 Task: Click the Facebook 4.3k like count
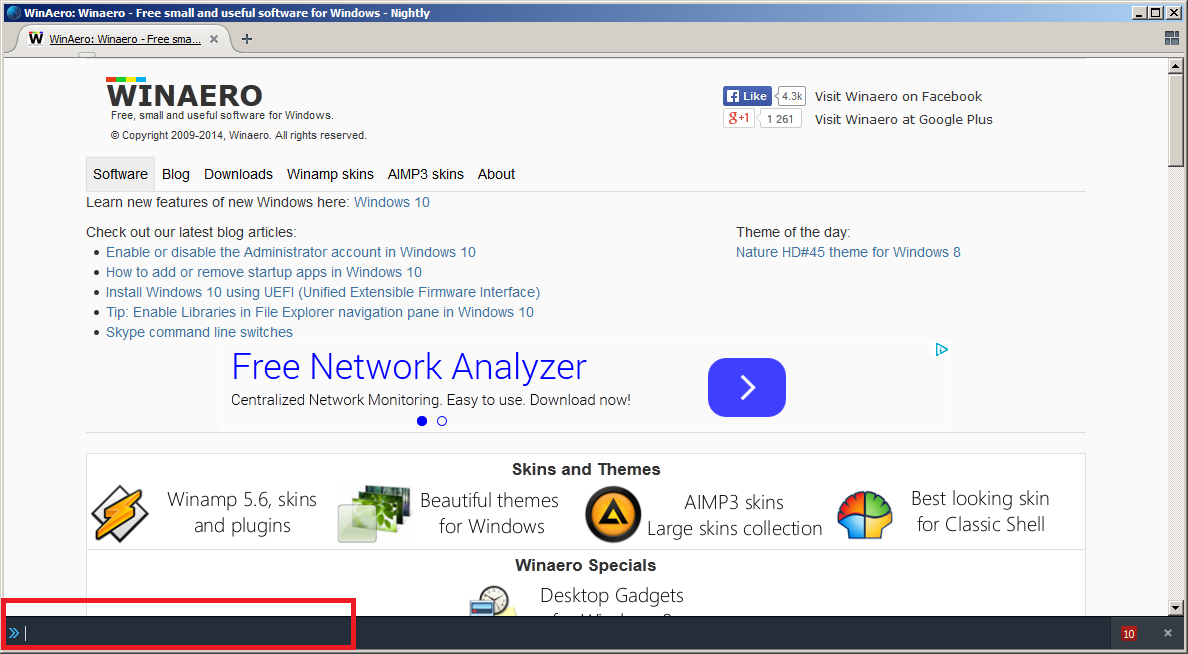point(792,96)
